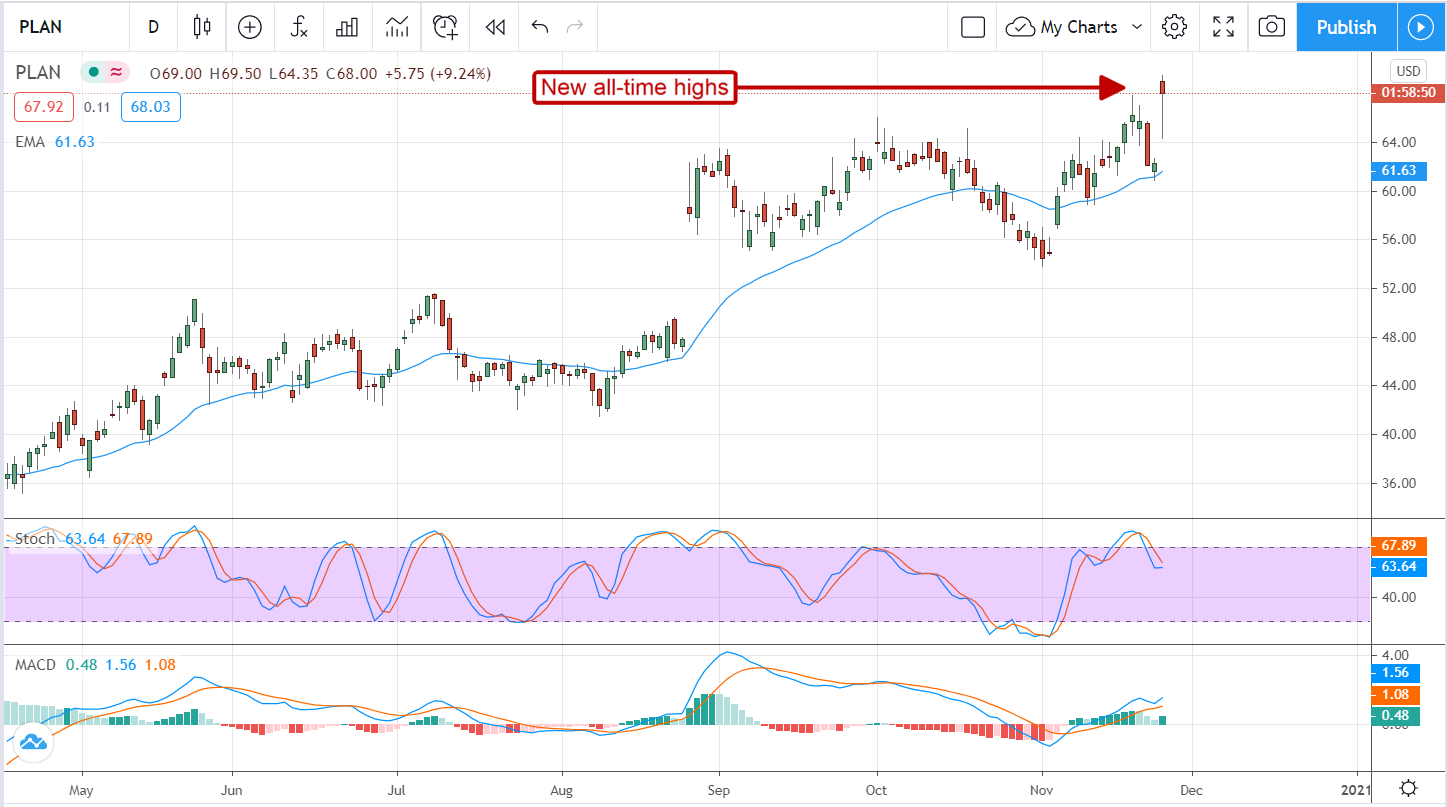Image resolution: width=1447 pixels, height=807 pixels.
Task: Open the candlestick chart style selector
Action: tap(203, 27)
